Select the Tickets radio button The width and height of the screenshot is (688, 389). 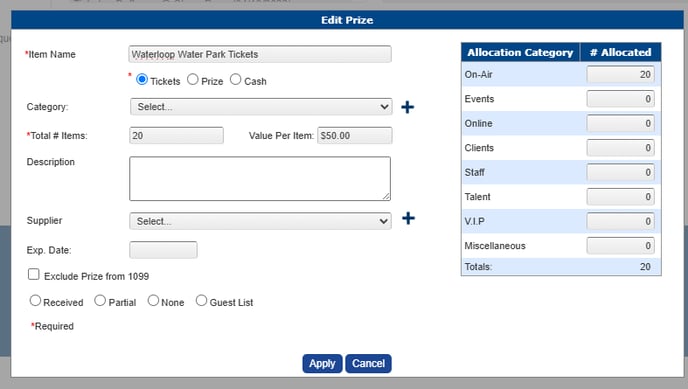point(142,79)
